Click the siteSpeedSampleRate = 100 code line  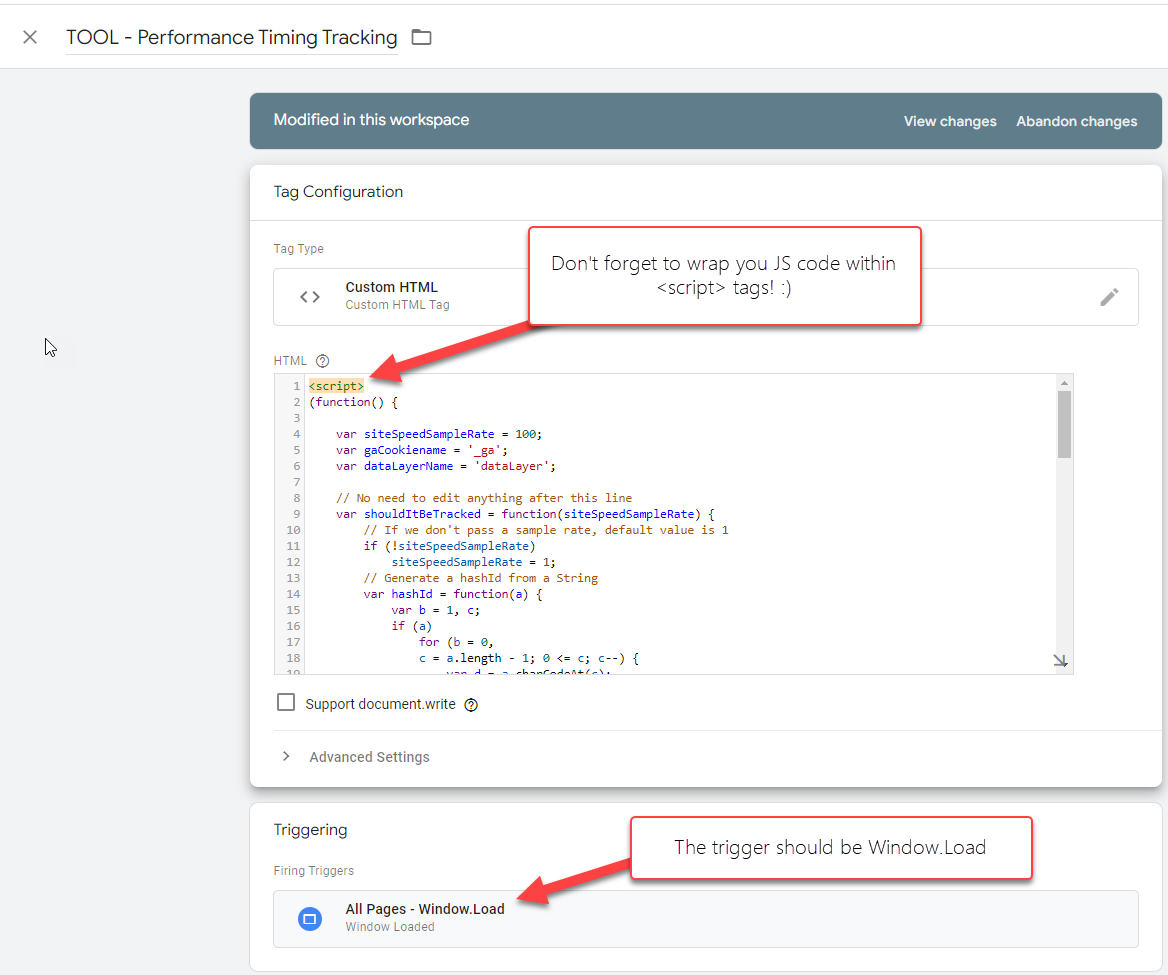click(438, 434)
